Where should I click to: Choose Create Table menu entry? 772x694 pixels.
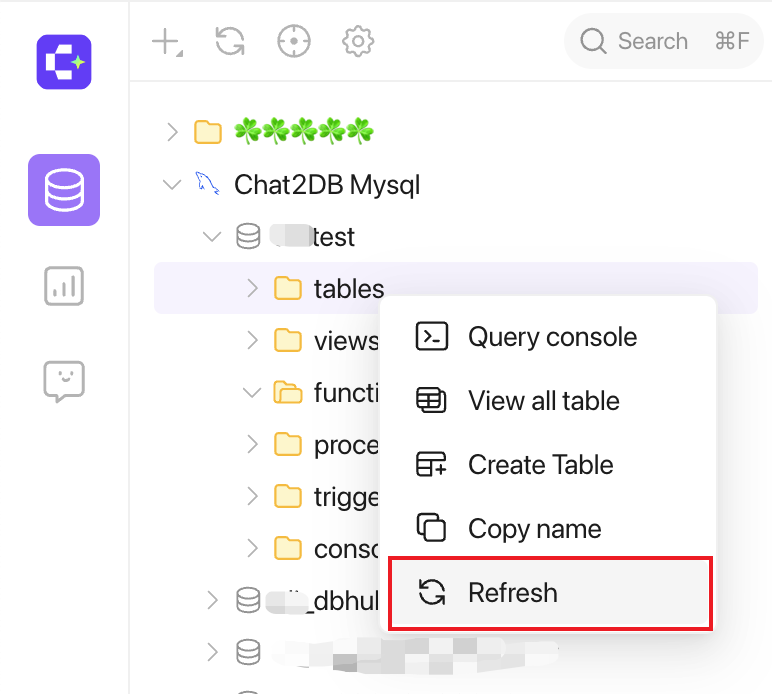click(550, 465)
